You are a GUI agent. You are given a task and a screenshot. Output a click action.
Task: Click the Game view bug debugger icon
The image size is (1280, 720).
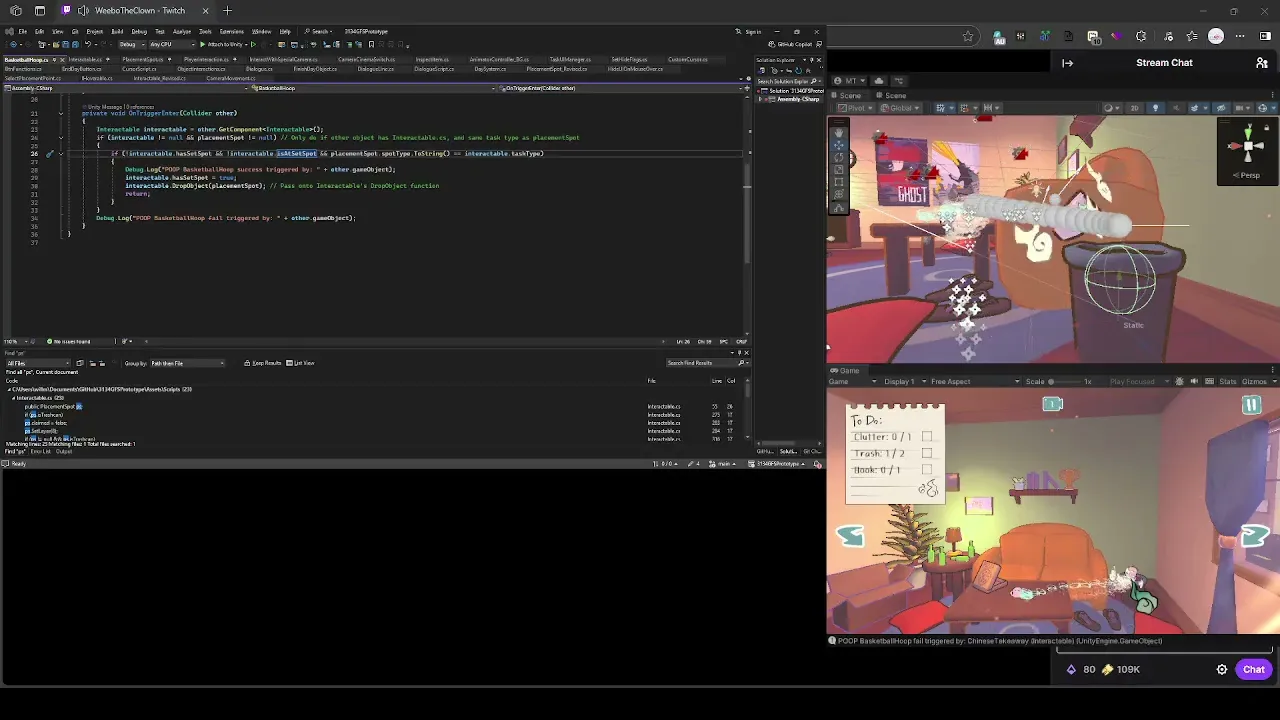tap(1179, 381)
